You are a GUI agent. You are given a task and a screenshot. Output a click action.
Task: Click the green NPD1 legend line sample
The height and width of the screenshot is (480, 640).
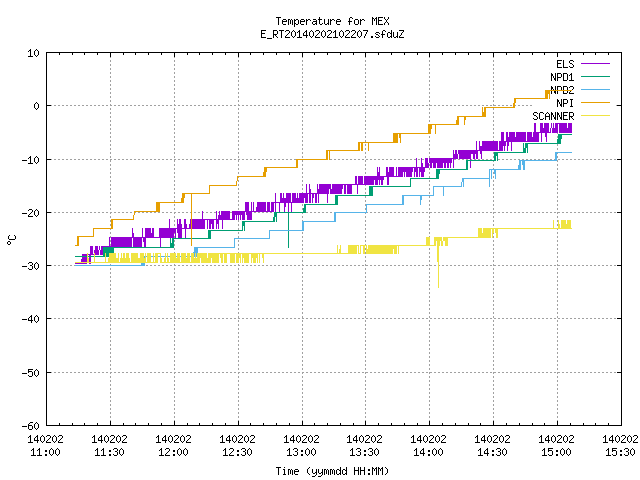595,76
